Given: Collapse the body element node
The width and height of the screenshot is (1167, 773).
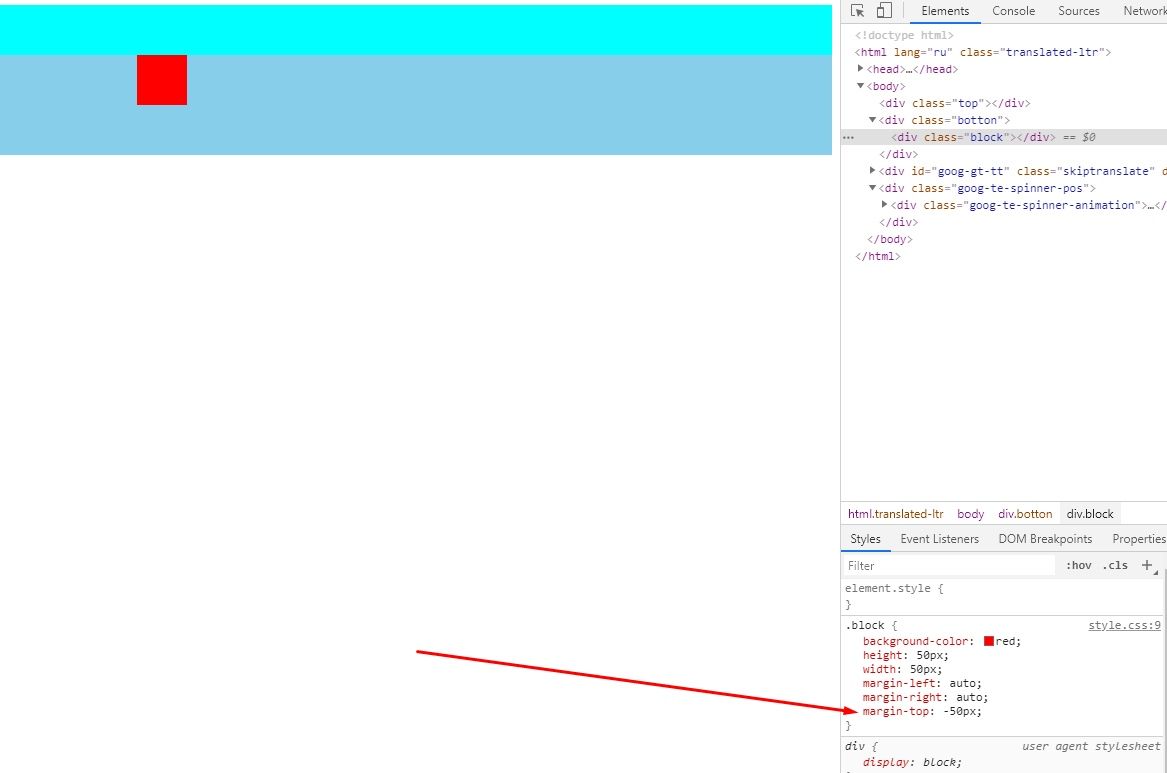Looking at the screenshot, I should tap(860, 86).
